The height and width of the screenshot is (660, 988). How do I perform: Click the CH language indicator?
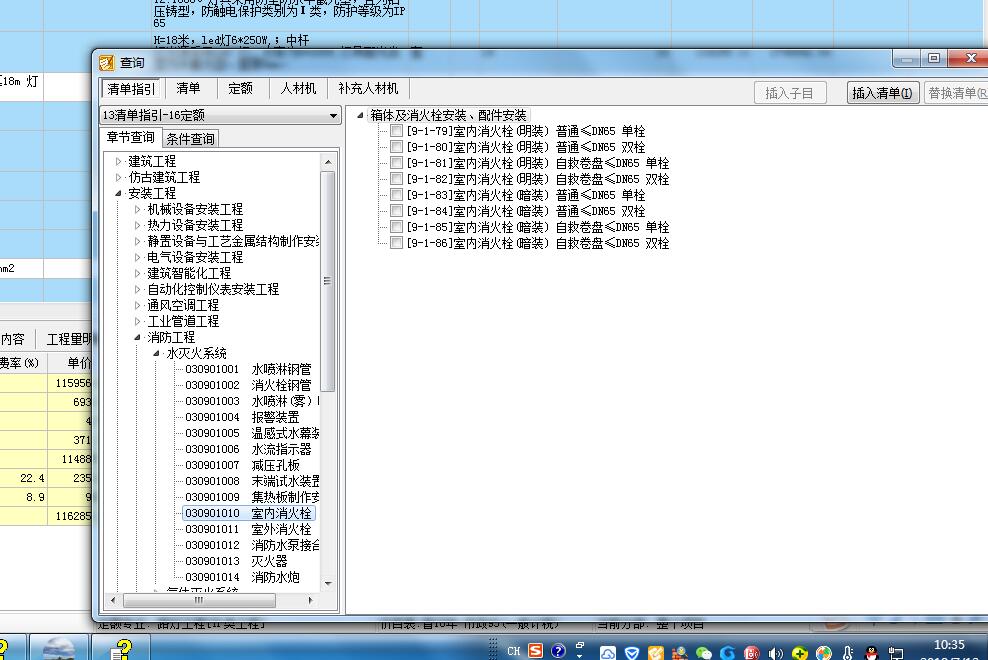pyautogui.click(x=514, y=651)
